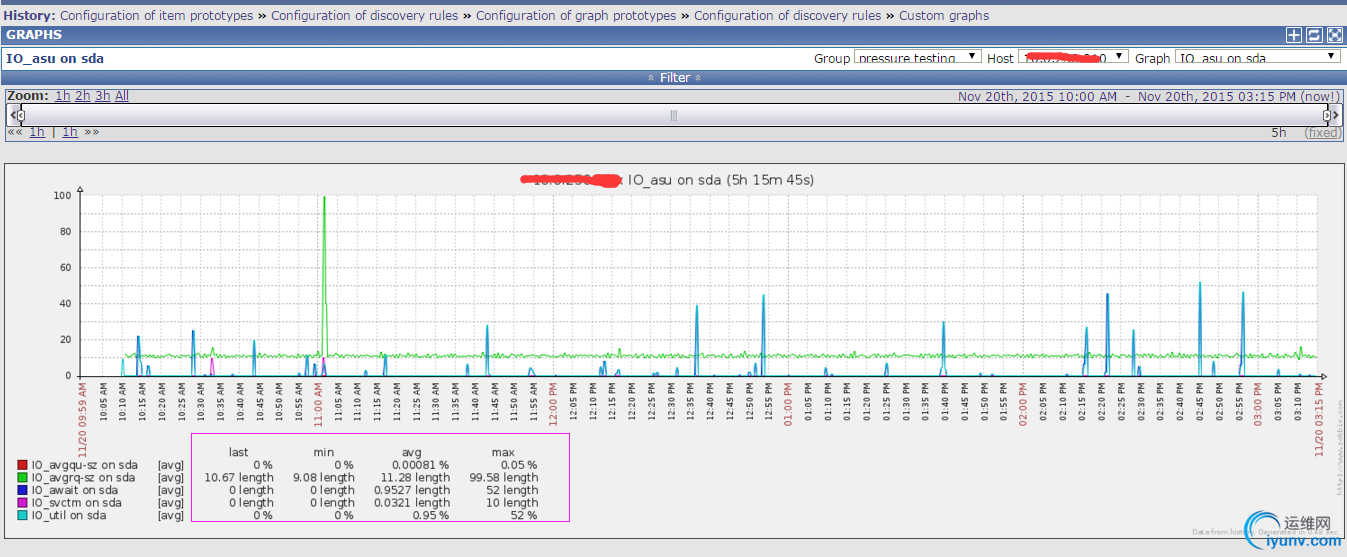Click the left arrow on the time scrollbar

14,116
